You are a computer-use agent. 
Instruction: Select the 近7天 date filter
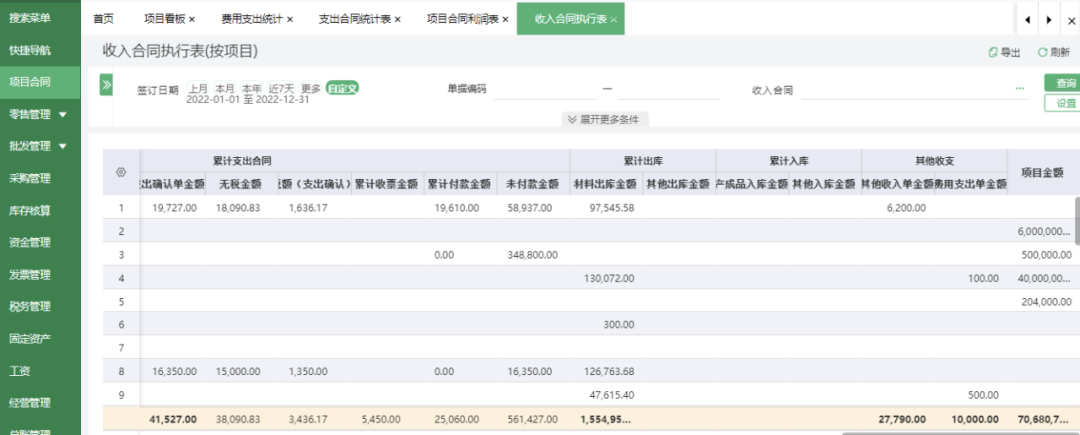[282, 88]
